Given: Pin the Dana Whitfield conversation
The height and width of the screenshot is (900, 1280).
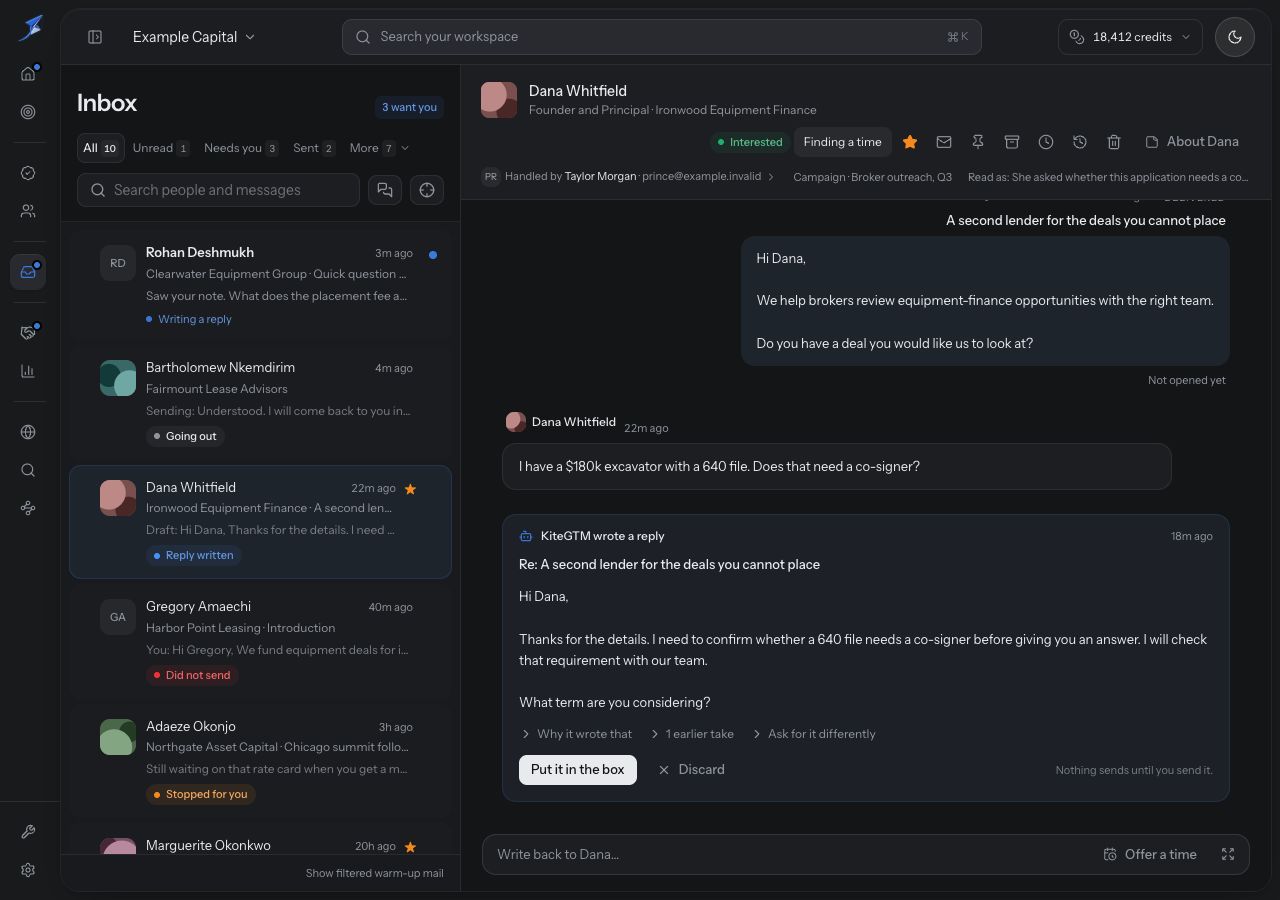Looking at the screenshot, I should pos(978,142).
